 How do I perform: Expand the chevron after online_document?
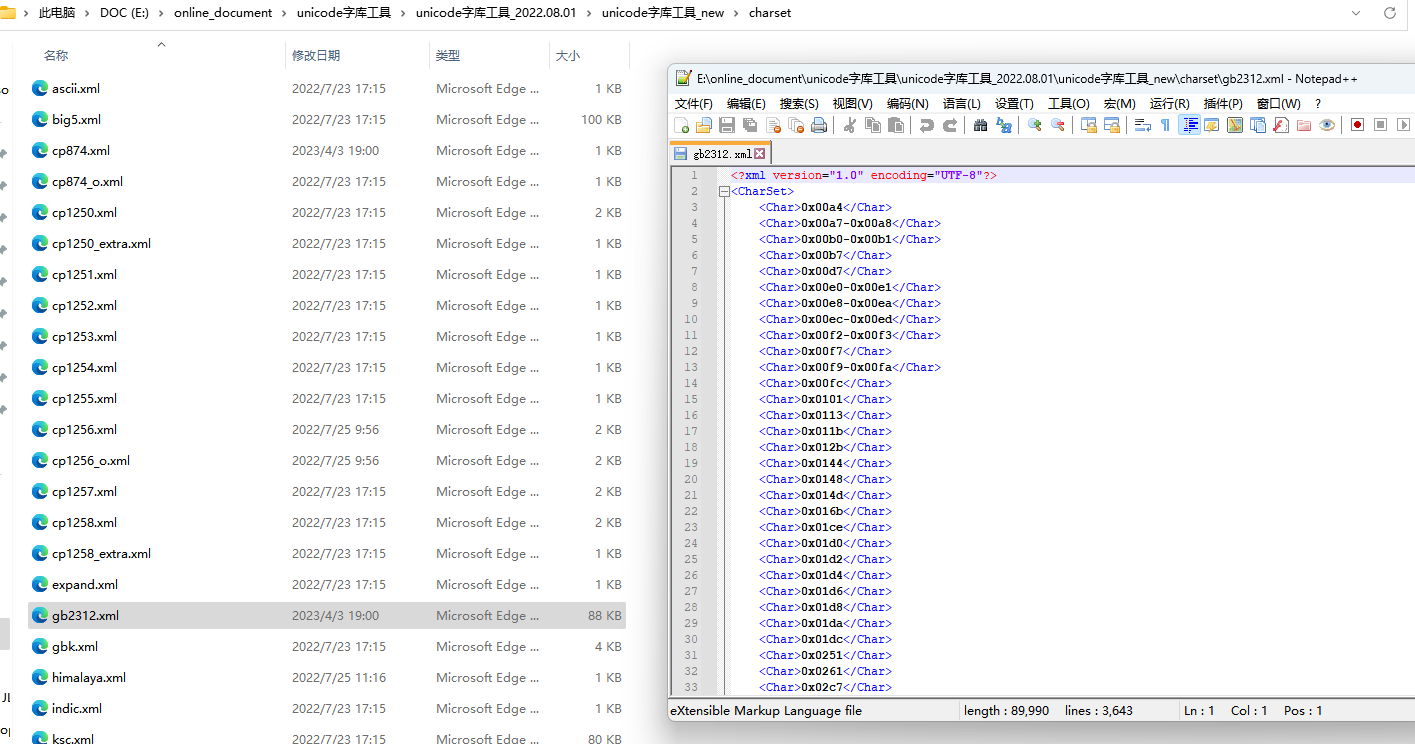pyautogui.click(x=285, y=13)
